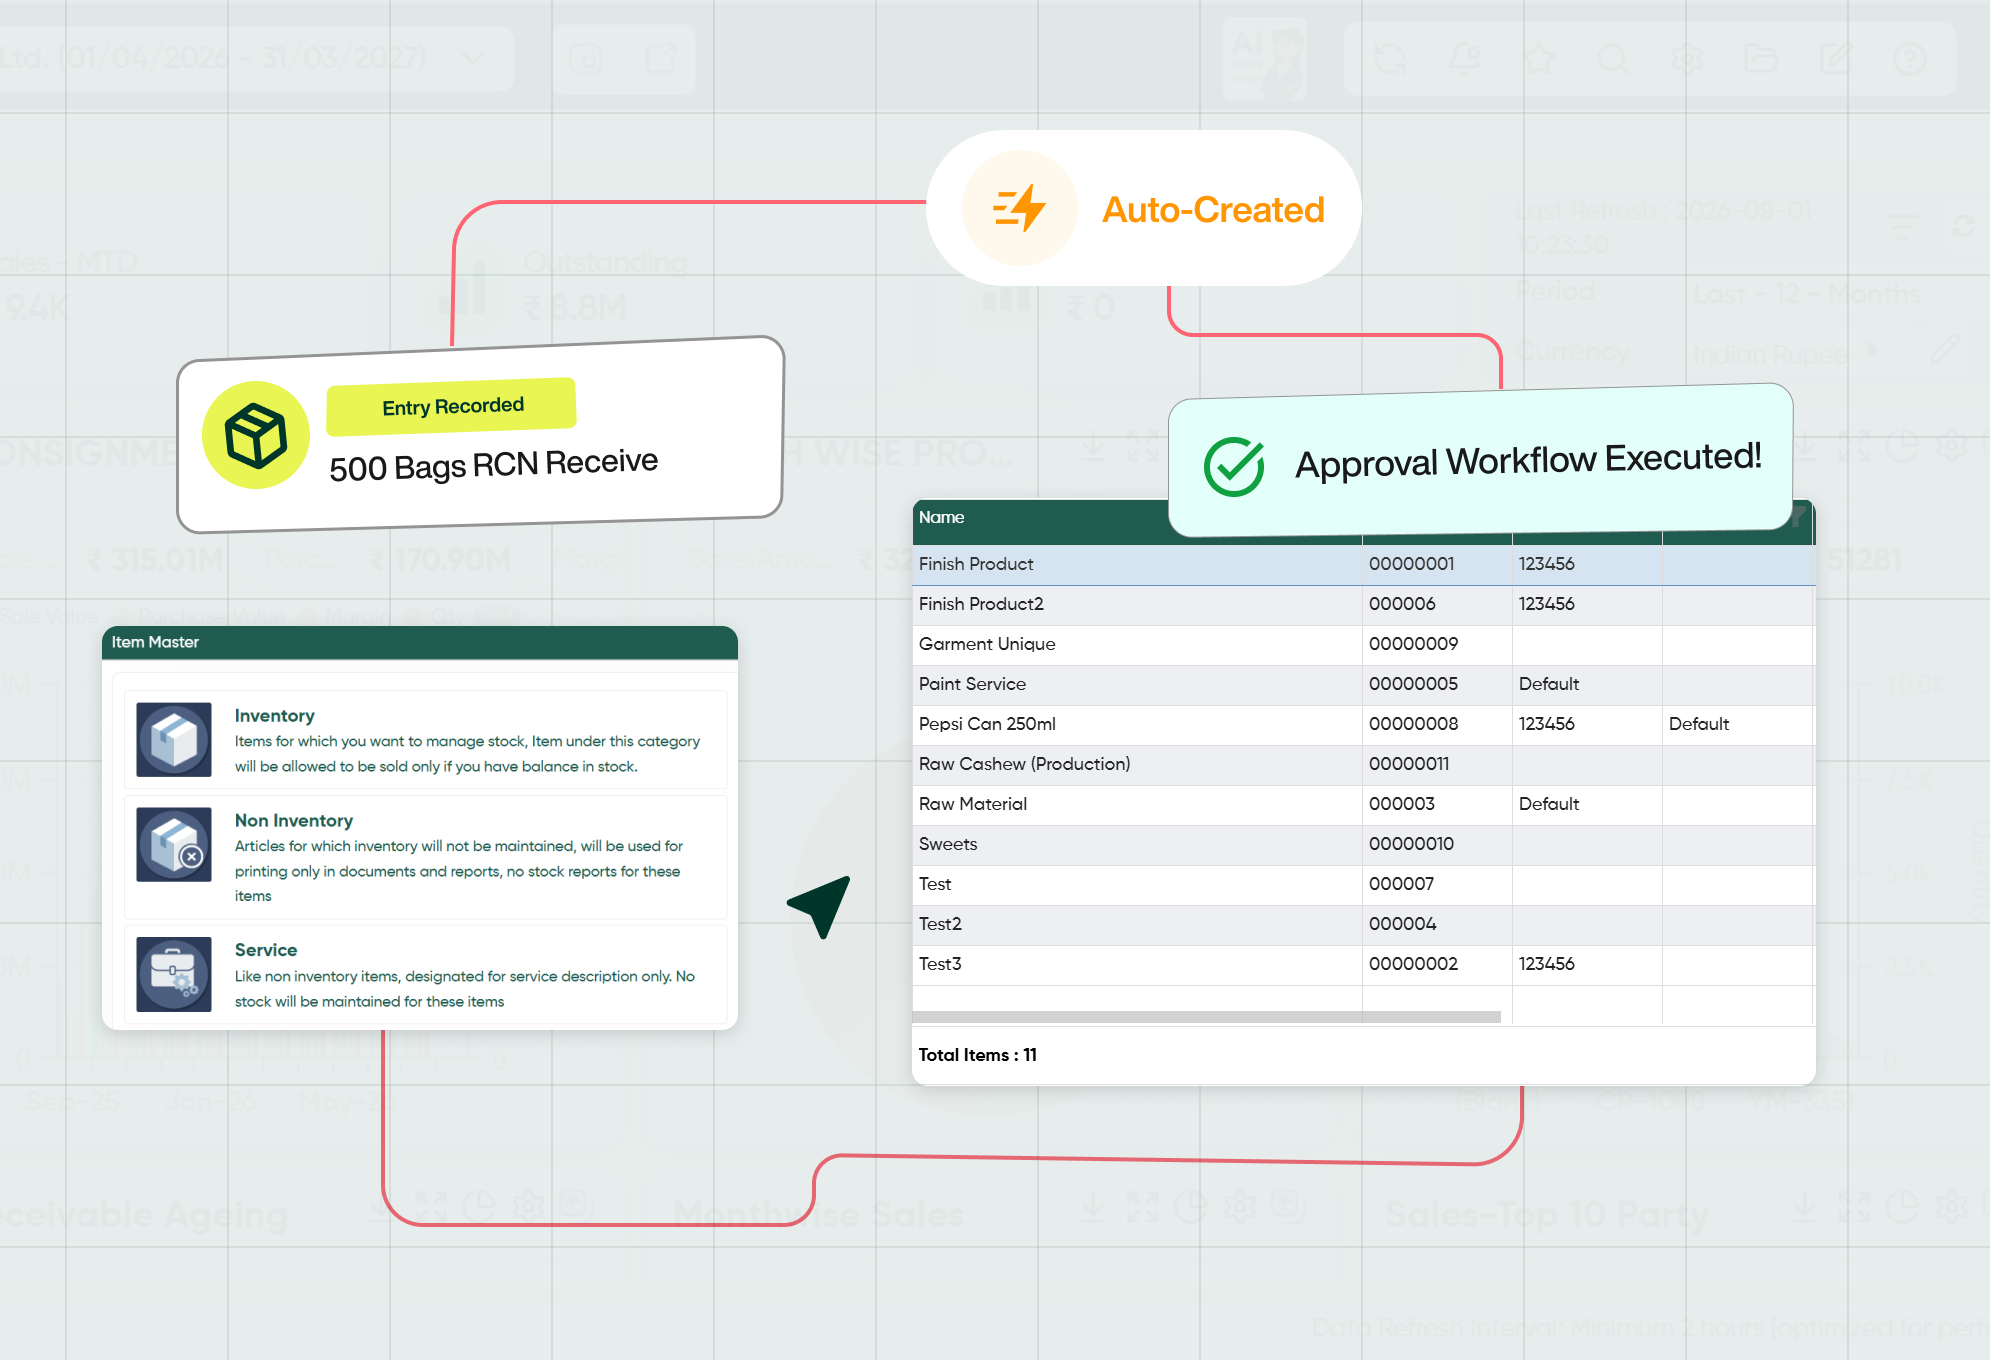Select the Inventory item category
1990x1360 pixels.
425,740
